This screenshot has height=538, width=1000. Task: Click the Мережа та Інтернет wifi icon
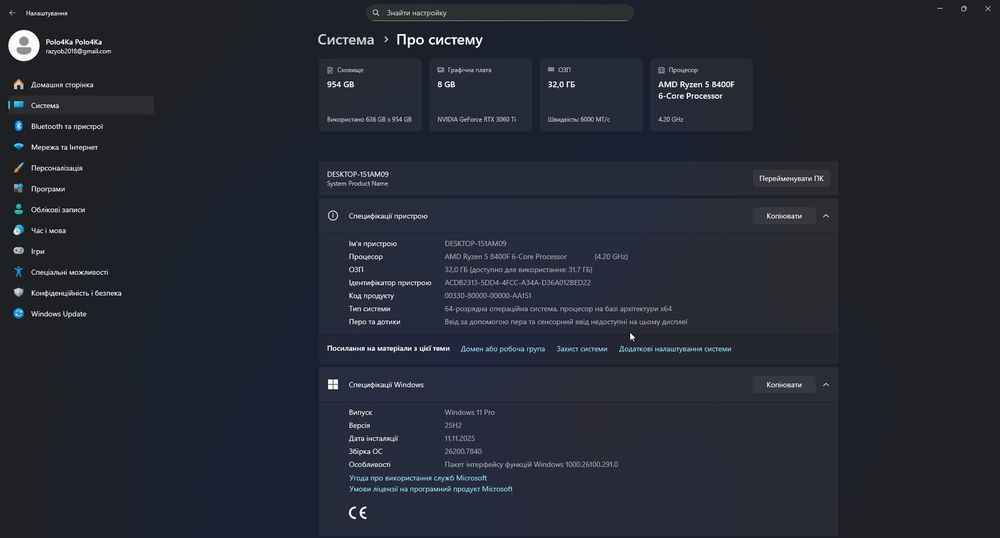19,147
